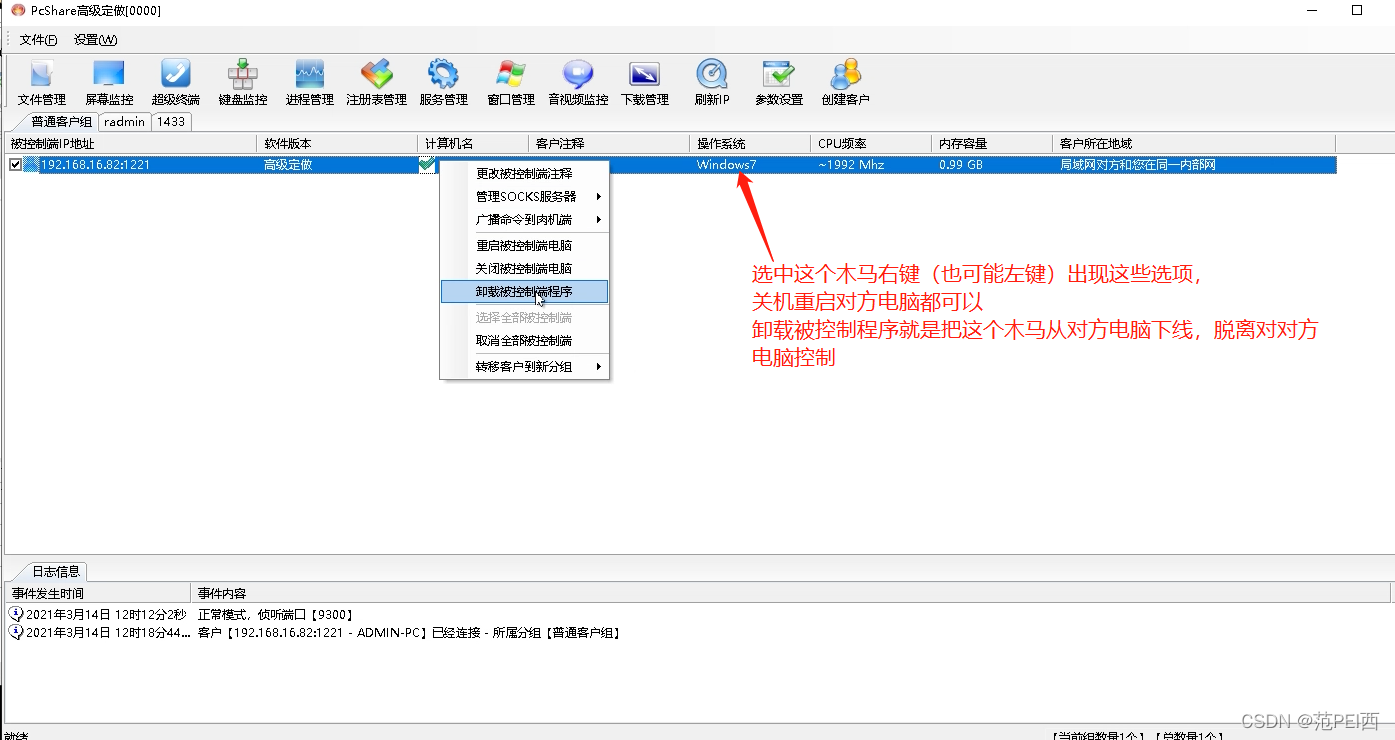Sort by 内存容量 column header
Viewport: 1395px width, 740px height.
pos(992,144)
